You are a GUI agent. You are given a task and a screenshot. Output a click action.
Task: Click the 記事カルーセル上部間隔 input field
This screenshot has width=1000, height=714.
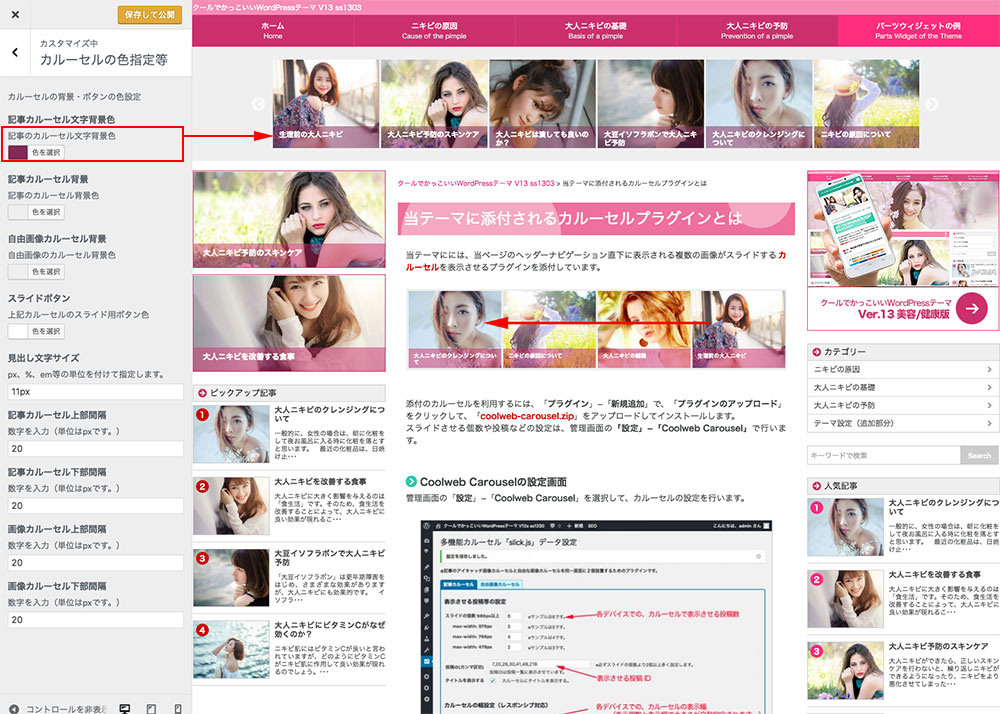(x=96, y=449)
